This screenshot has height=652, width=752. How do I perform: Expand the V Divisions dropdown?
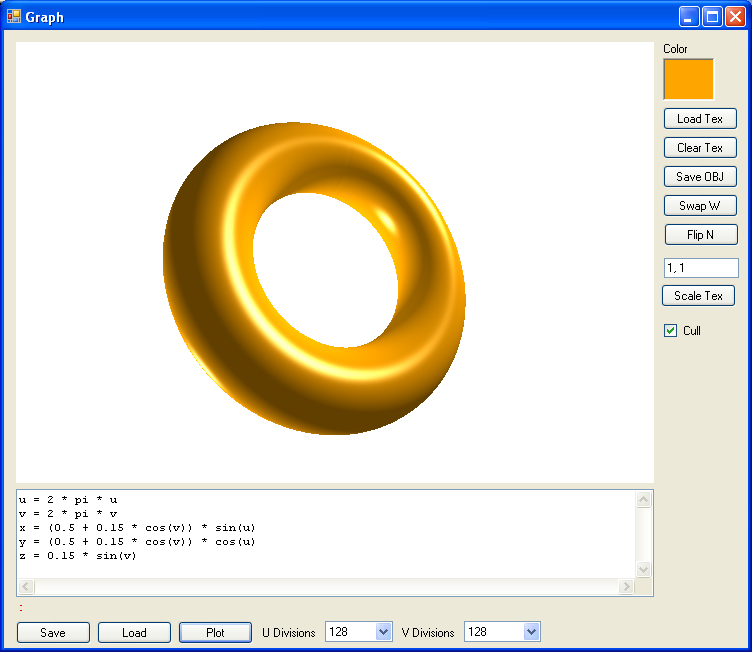tap(531, 632)
